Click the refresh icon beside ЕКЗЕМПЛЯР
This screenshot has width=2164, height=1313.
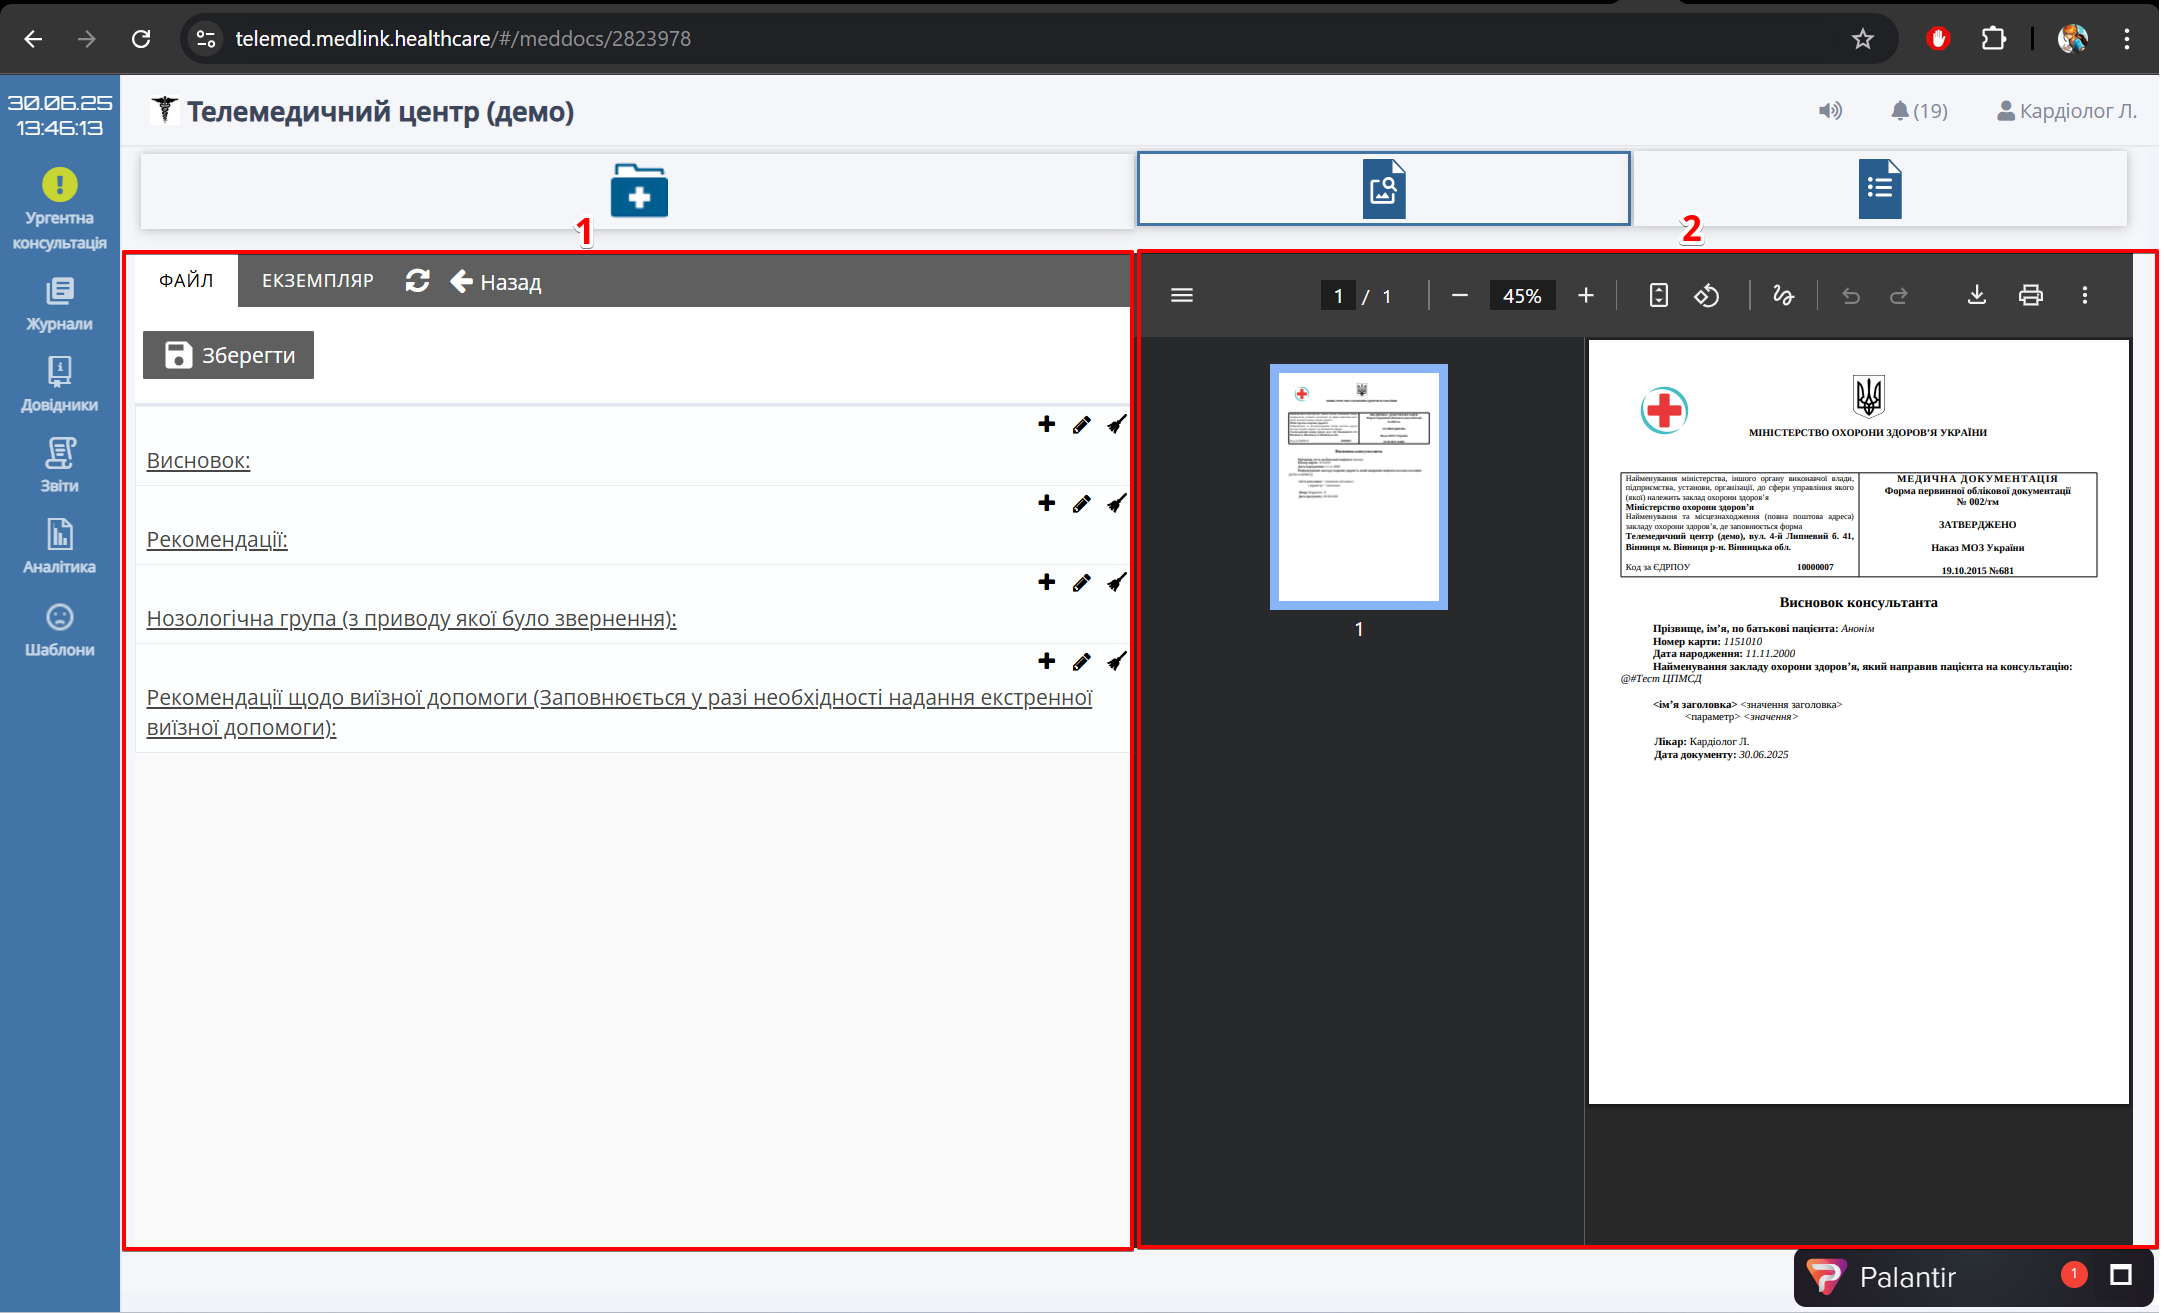coord(417,281)
